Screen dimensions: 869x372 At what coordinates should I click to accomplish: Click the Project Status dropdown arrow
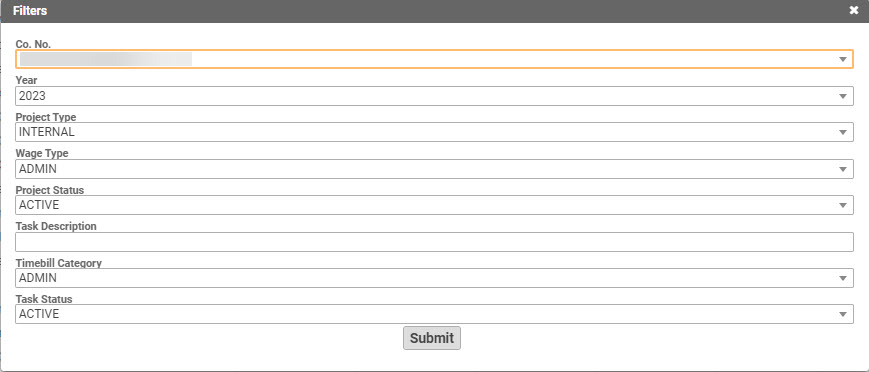tap(843, 205)
